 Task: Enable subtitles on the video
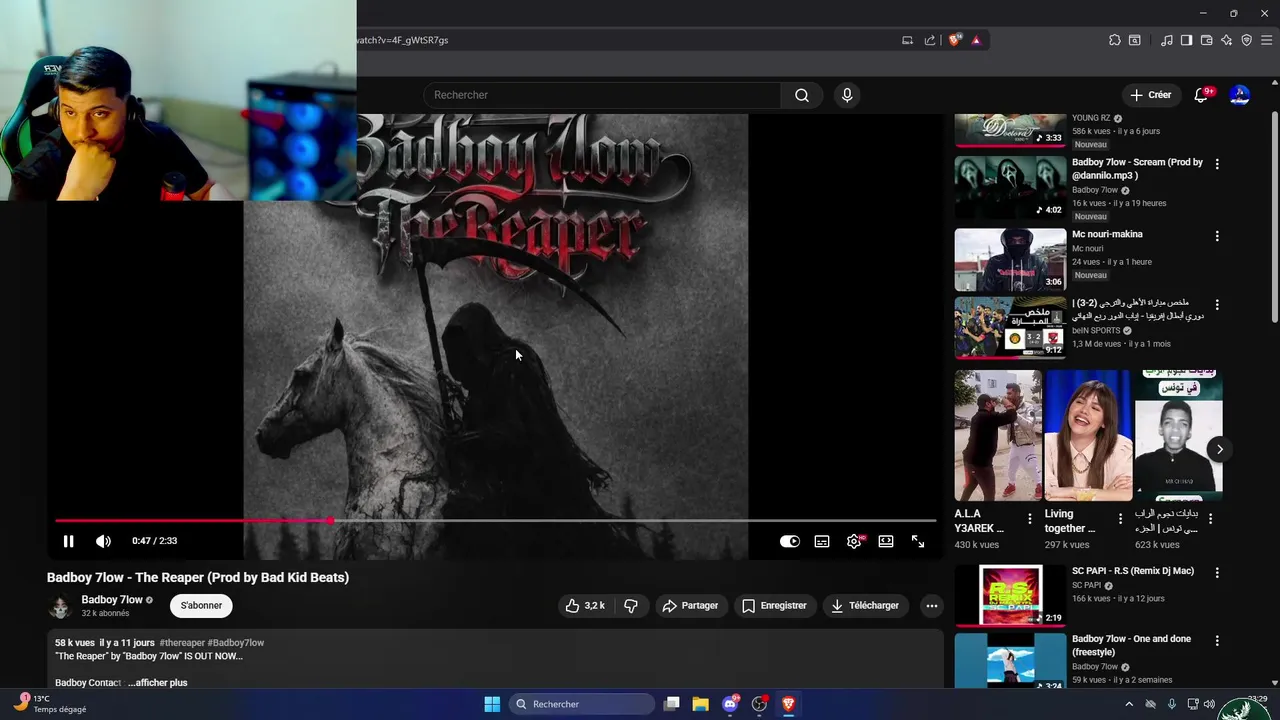point(822,541)
